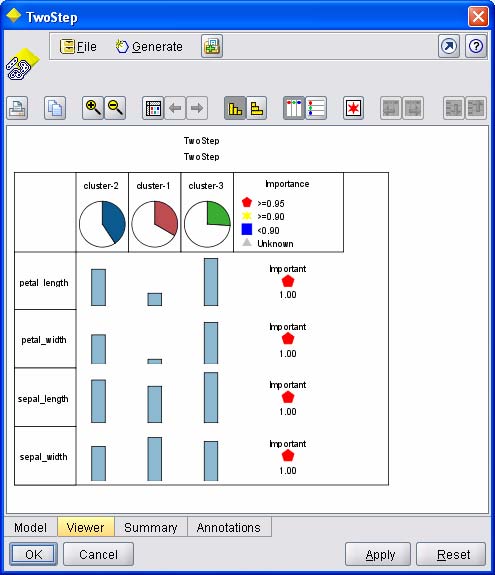Screen dimensions: 495x575
Task: Click the print icon
Action: (17, 108)
